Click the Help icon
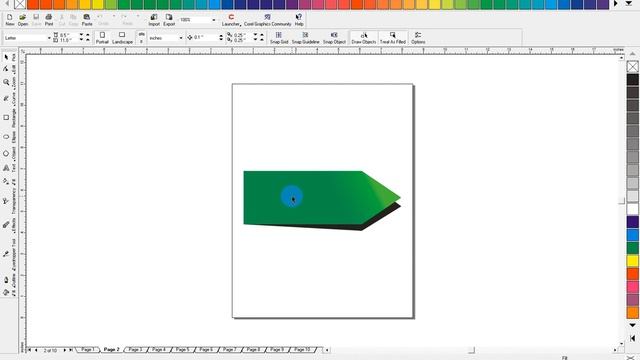The height and width of the screenshot is (360, 640). (x=299, y=20)
